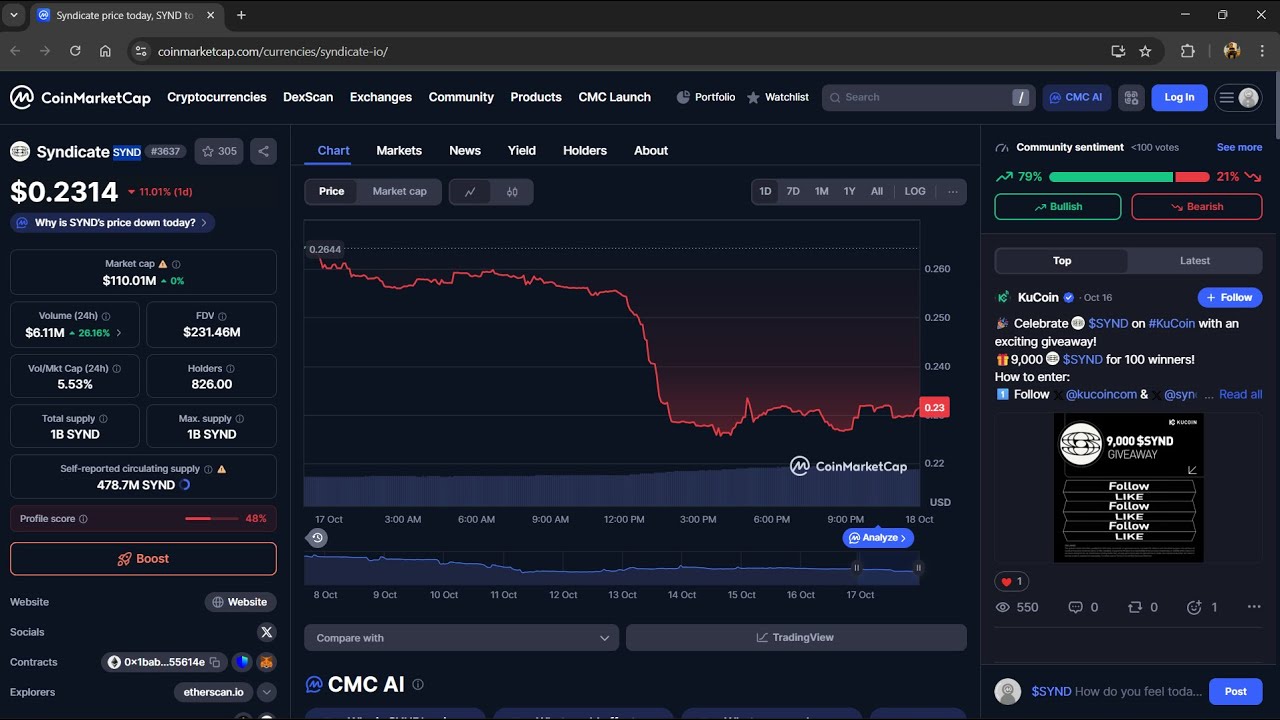Switch to the Yield tab

tap(522, 151)
